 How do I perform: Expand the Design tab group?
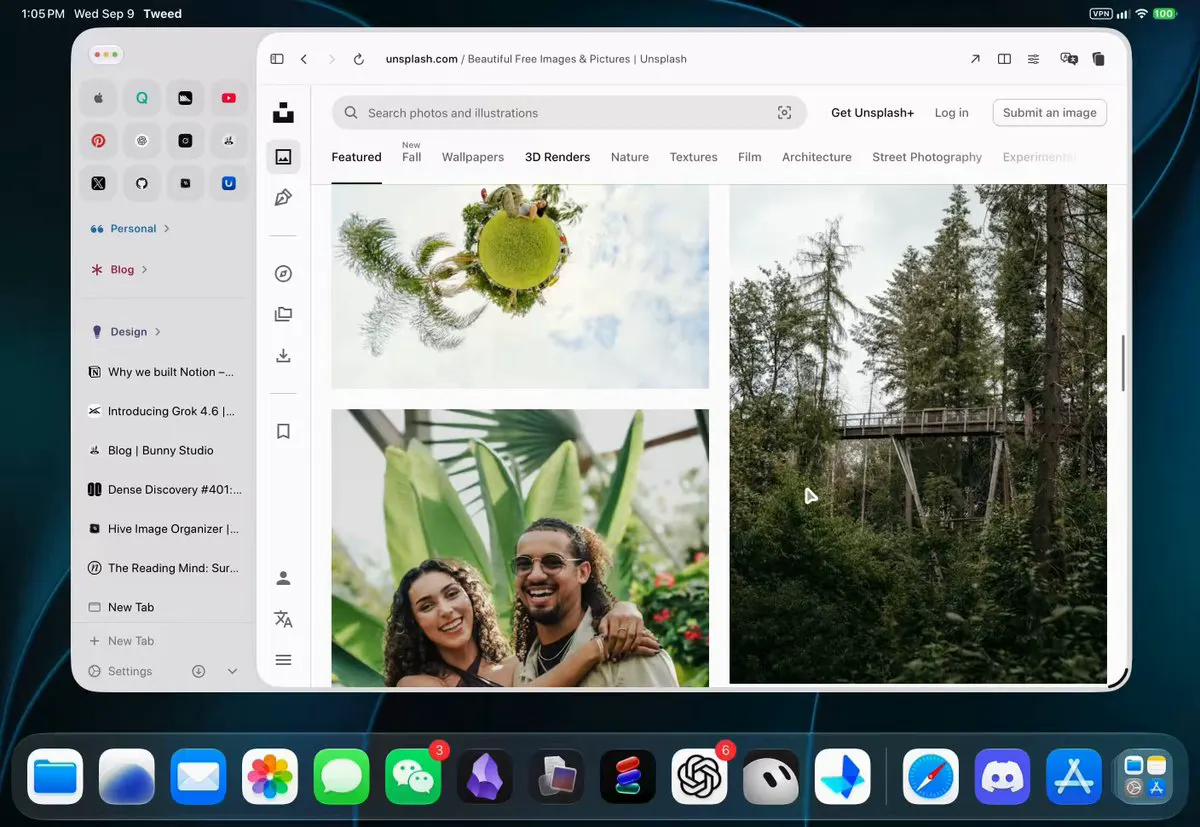point(126,332)
